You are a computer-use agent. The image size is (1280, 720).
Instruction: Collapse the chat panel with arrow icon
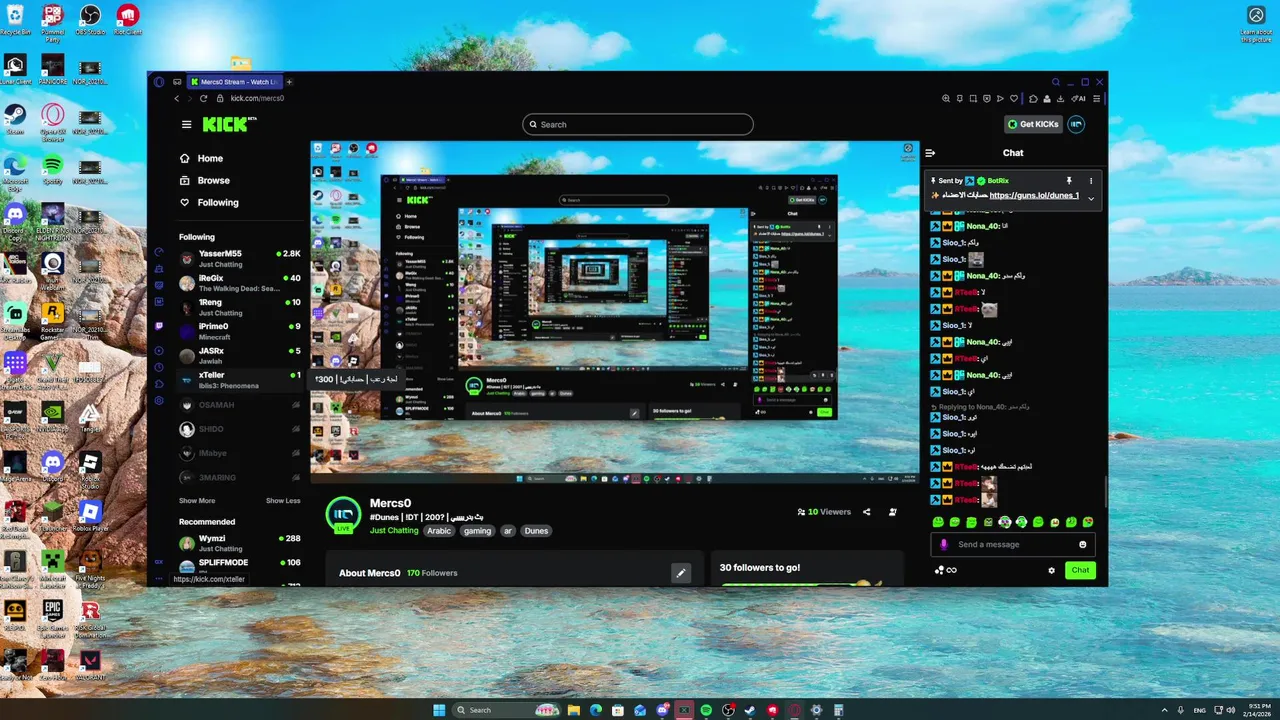pos(930,153)
